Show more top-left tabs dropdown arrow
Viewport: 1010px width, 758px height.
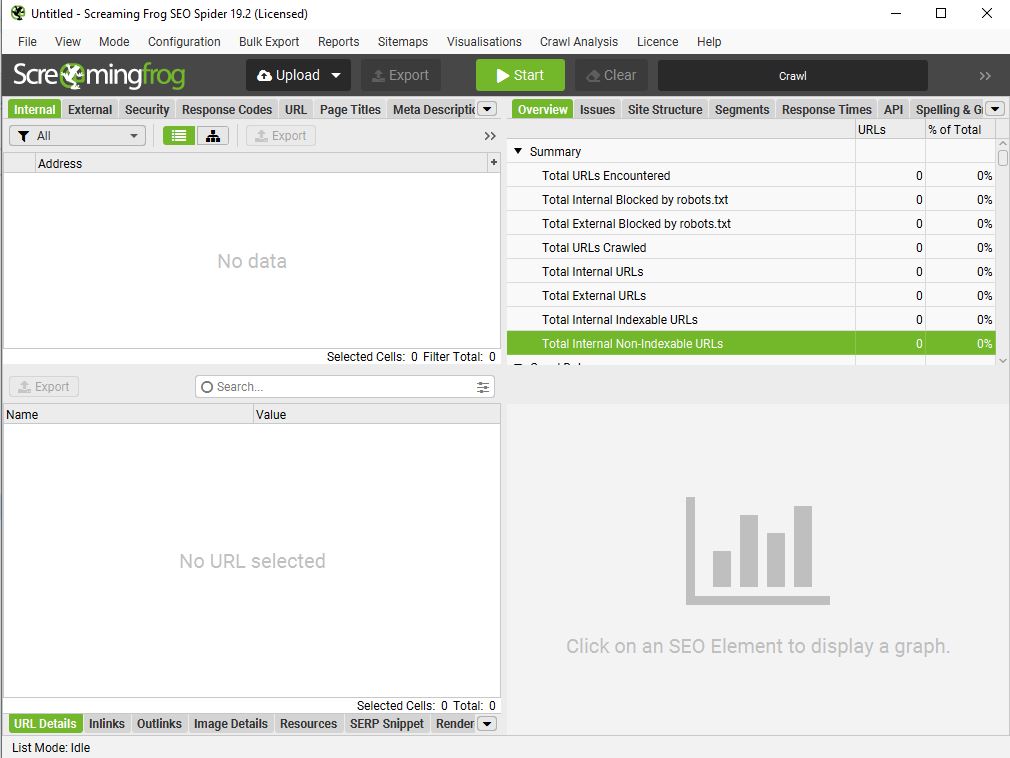point(487,109)
